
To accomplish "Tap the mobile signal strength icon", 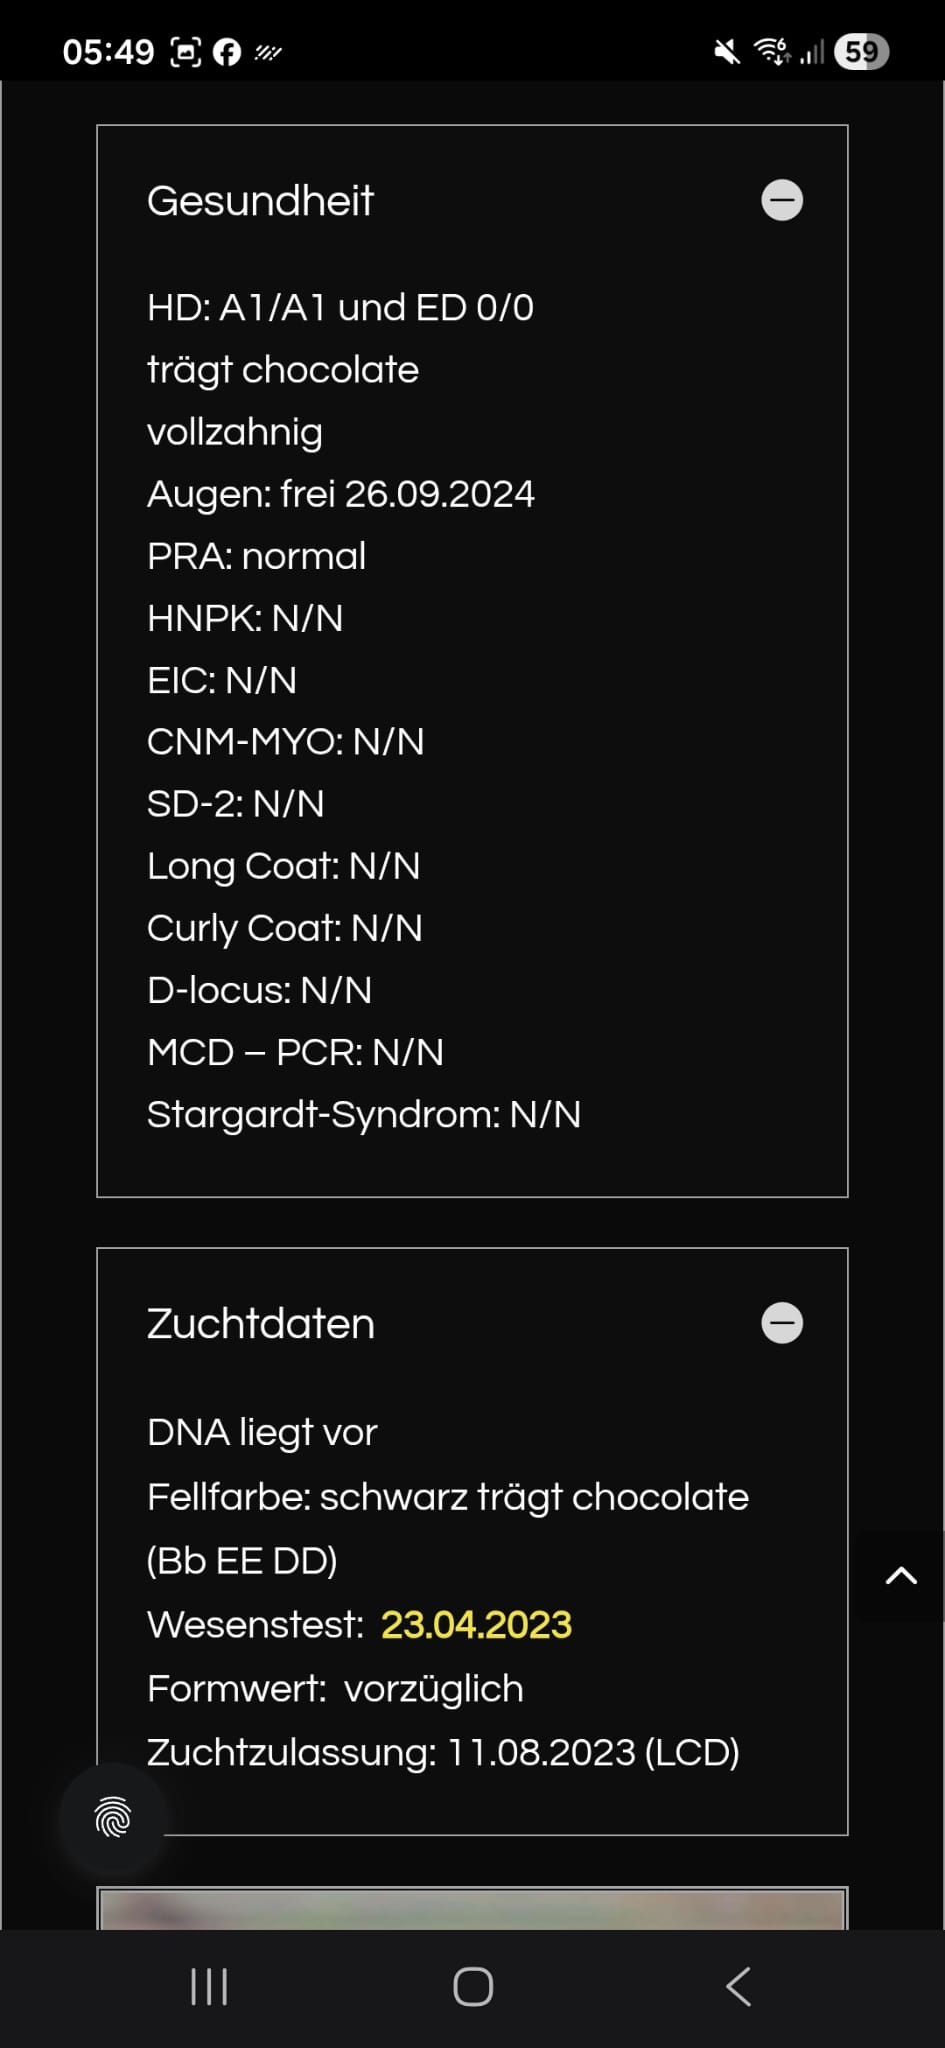I will (812, 52).
